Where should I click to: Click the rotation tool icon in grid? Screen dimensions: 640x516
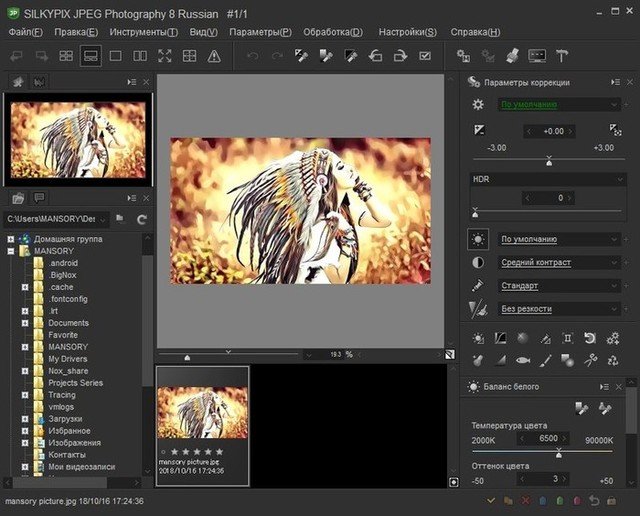click(590, 339)
